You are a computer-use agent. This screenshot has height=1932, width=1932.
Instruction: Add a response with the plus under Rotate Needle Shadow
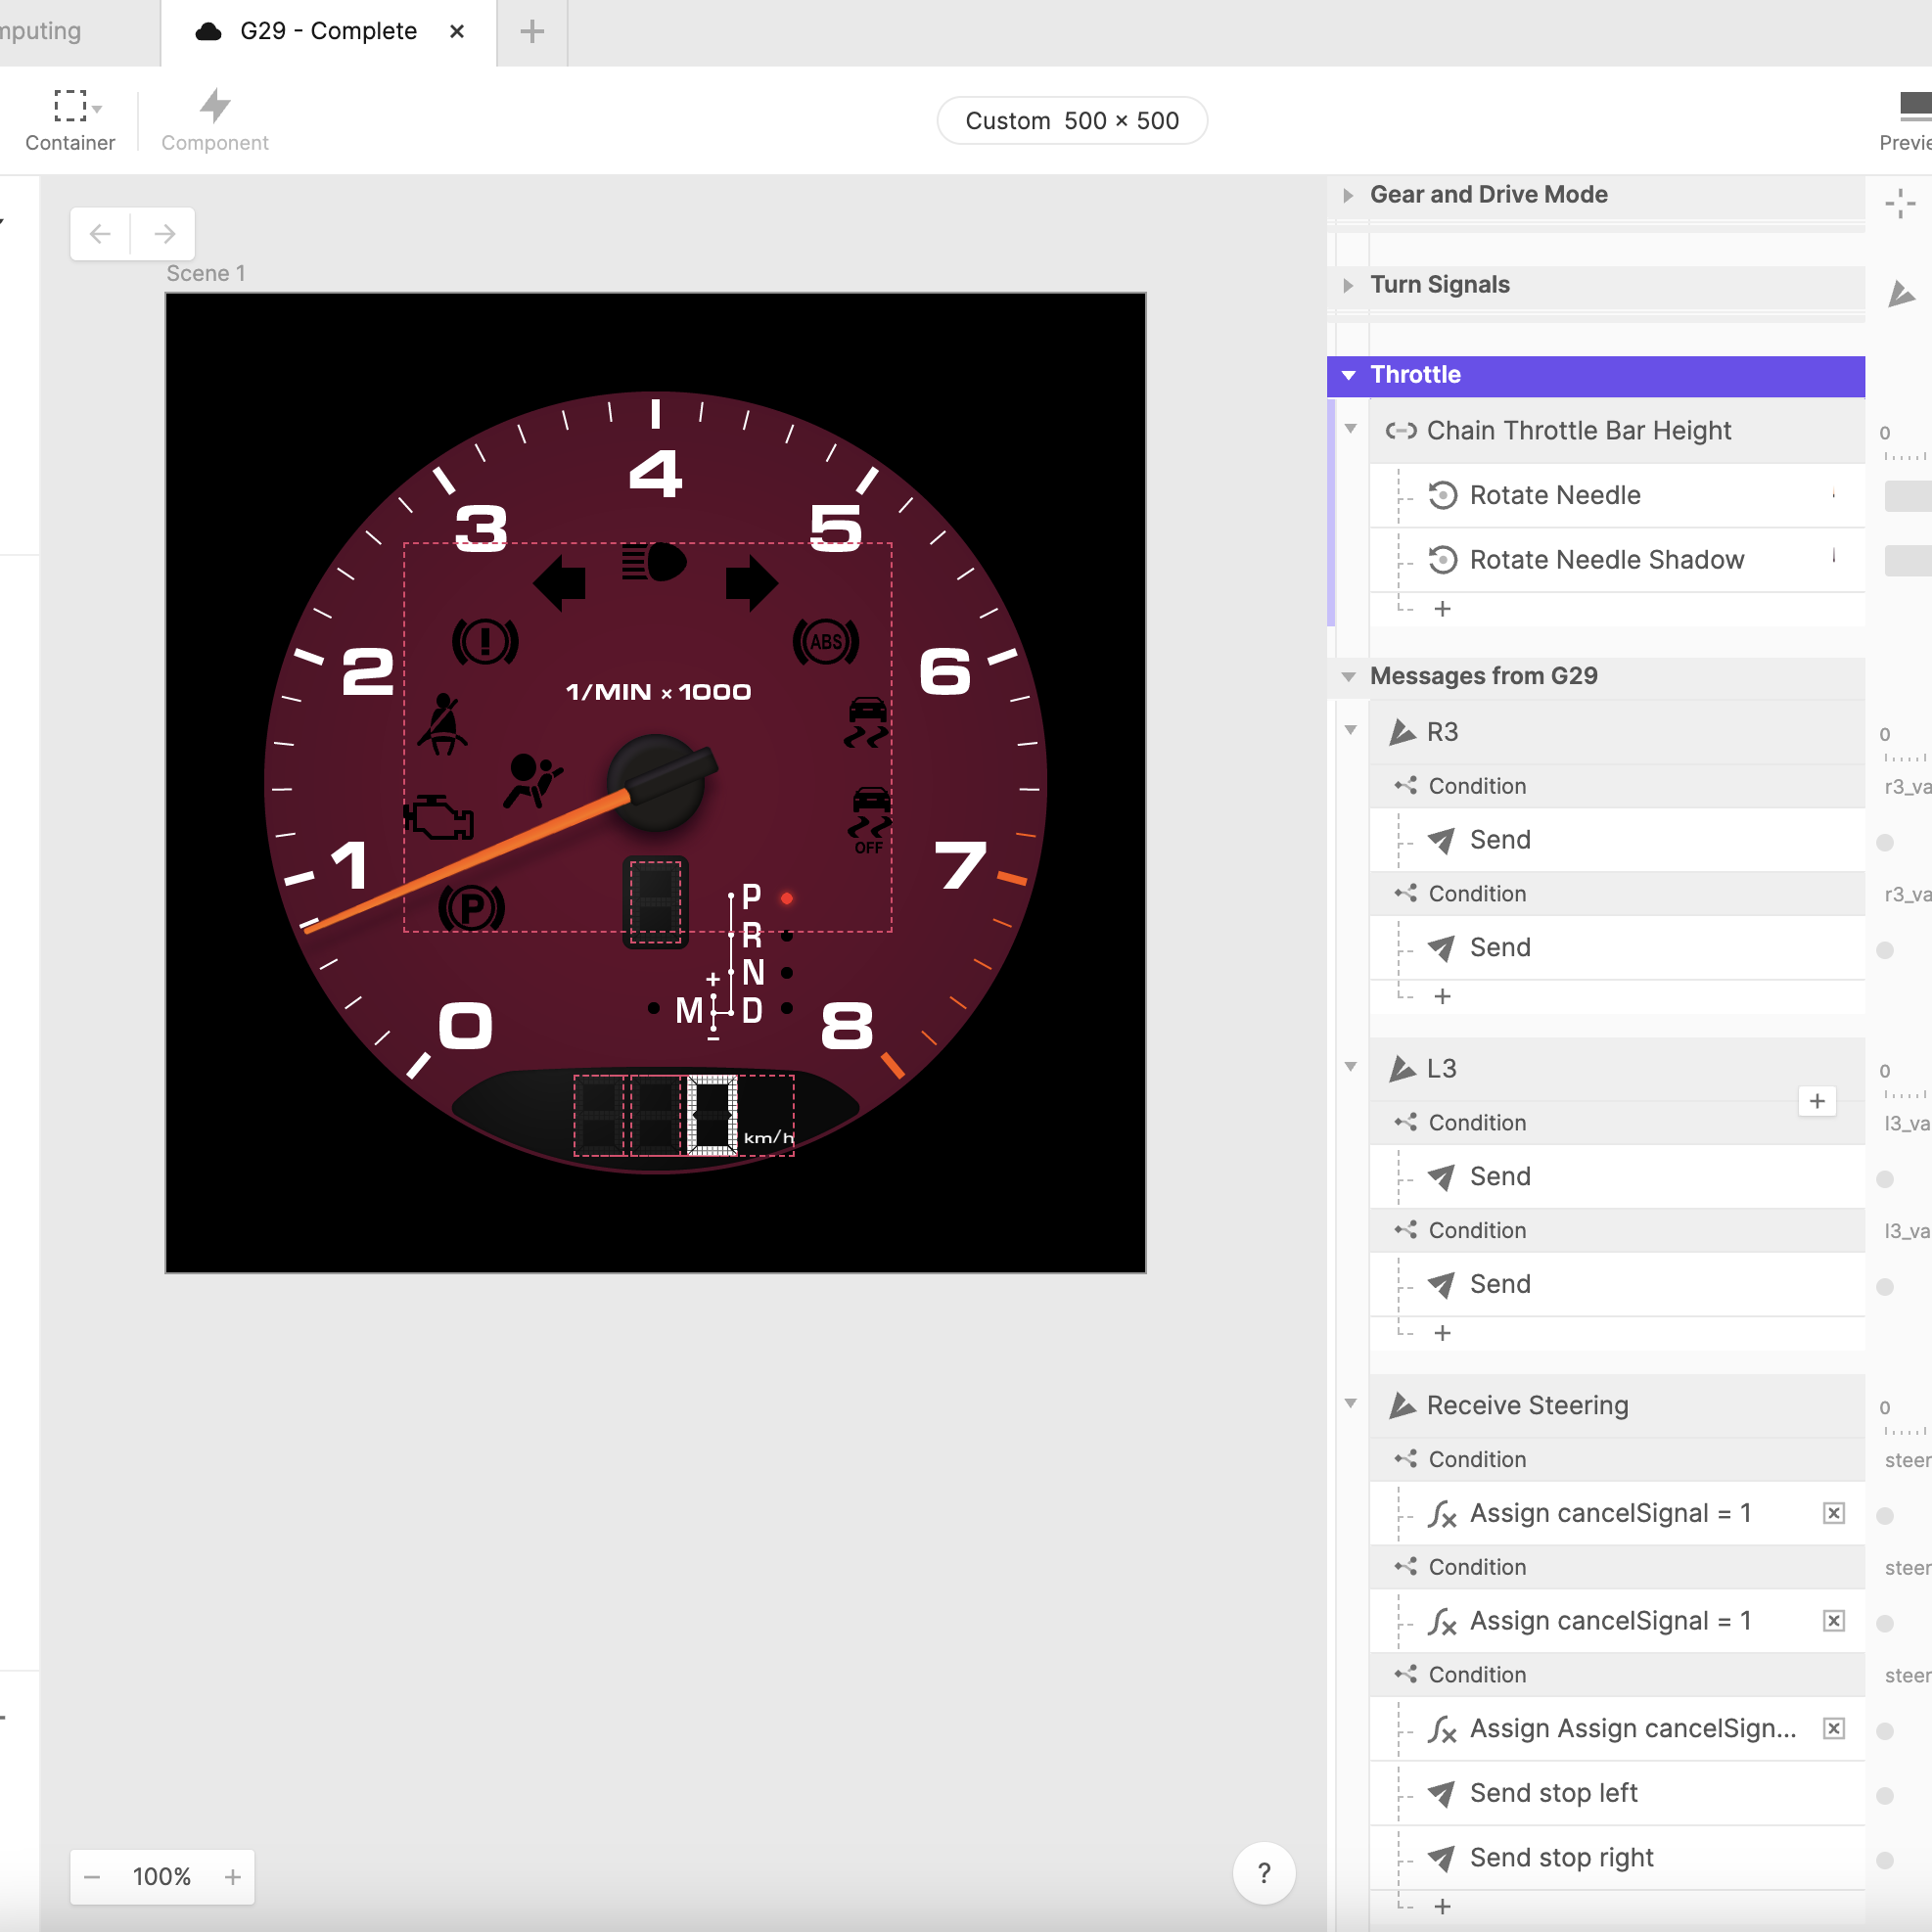click(1441, 608)
